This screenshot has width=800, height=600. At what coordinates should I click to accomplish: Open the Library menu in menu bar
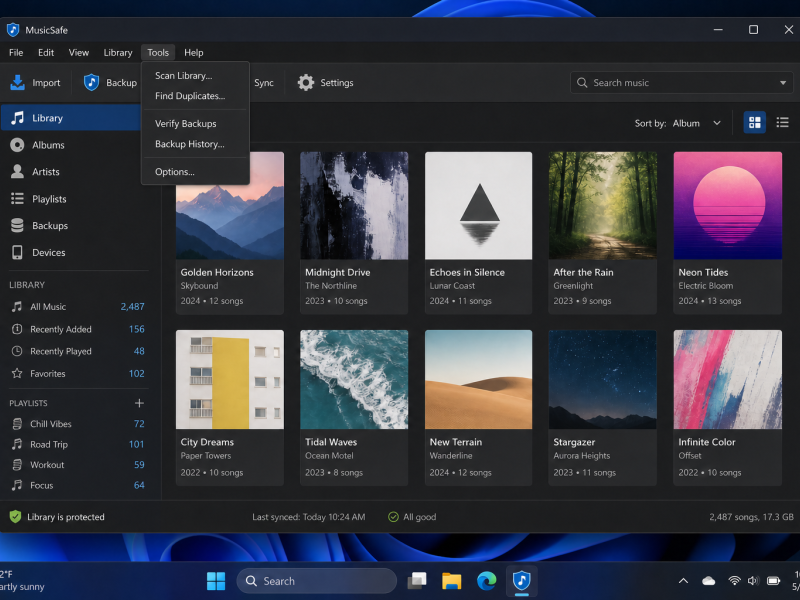coord(118,53)
